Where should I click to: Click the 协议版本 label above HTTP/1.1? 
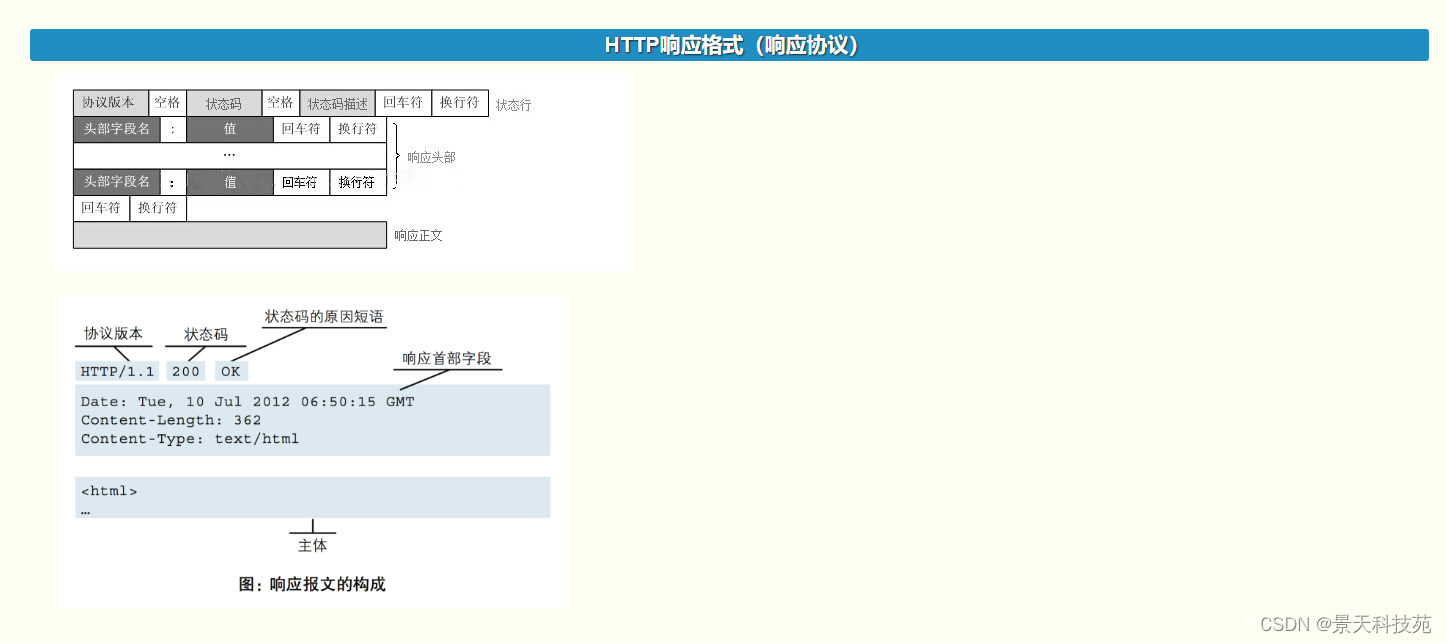tap(113, 334)
